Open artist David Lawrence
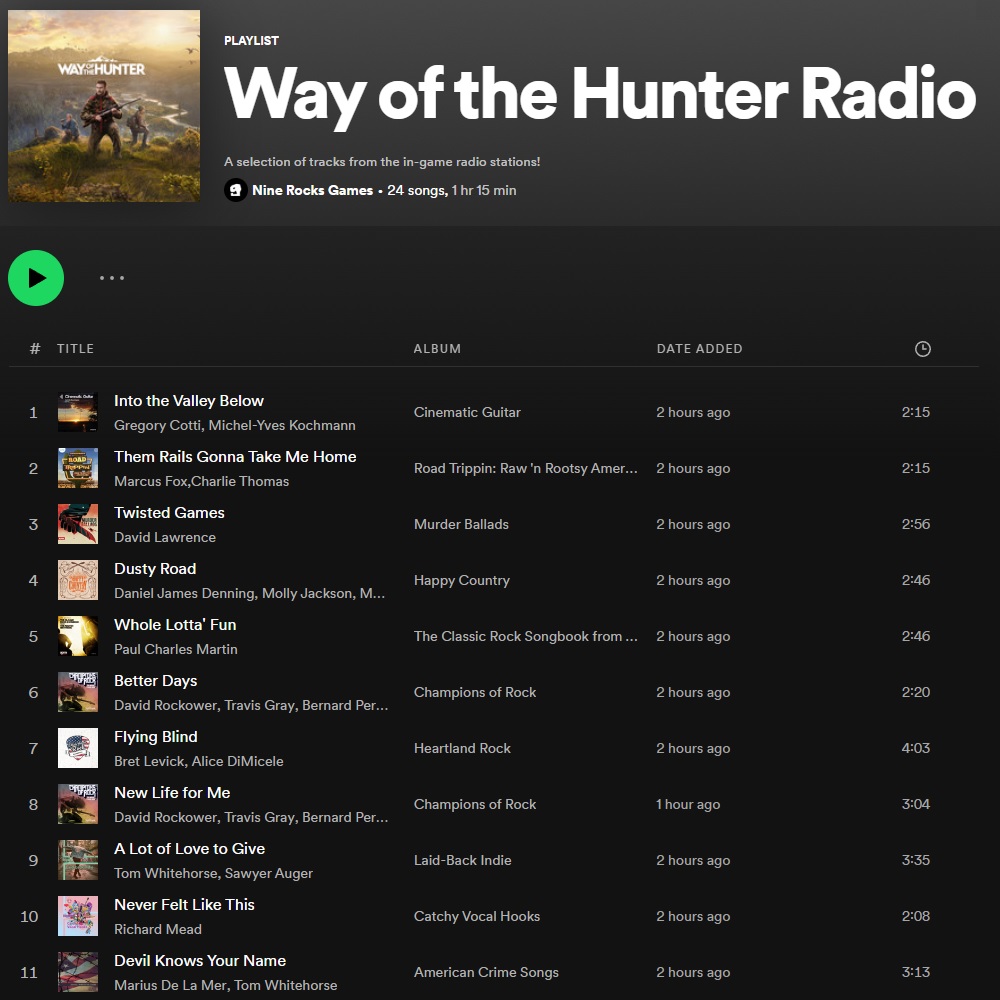1000x1000 pixels. [x=165, y=537]
